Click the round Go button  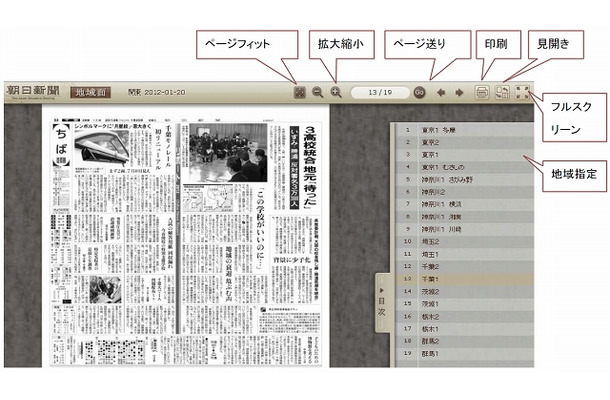coord(419,92)
